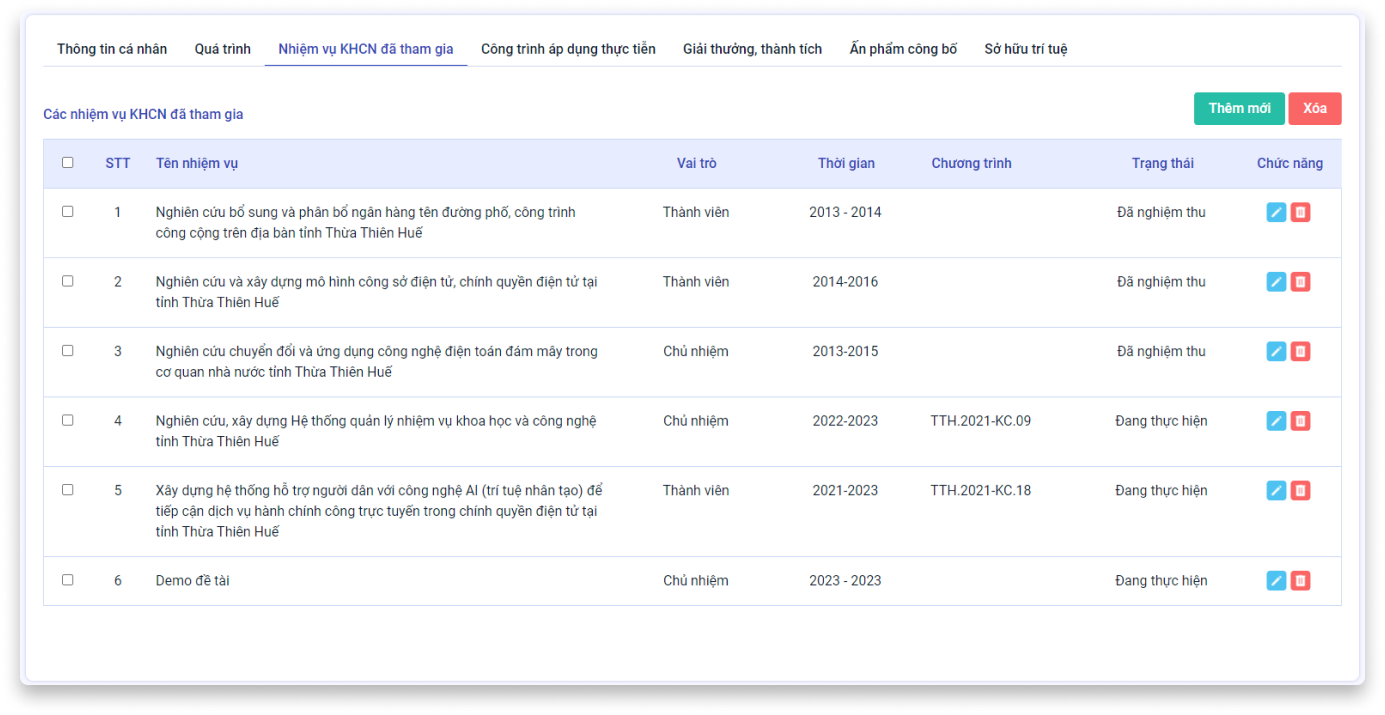Click program code TTH.2021-KC.18
Viewport: 1385px width, 715px height.
point(980,490)
